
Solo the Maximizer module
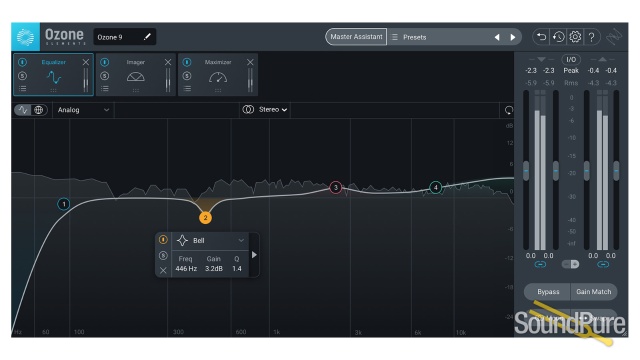(x=187, y=76)
